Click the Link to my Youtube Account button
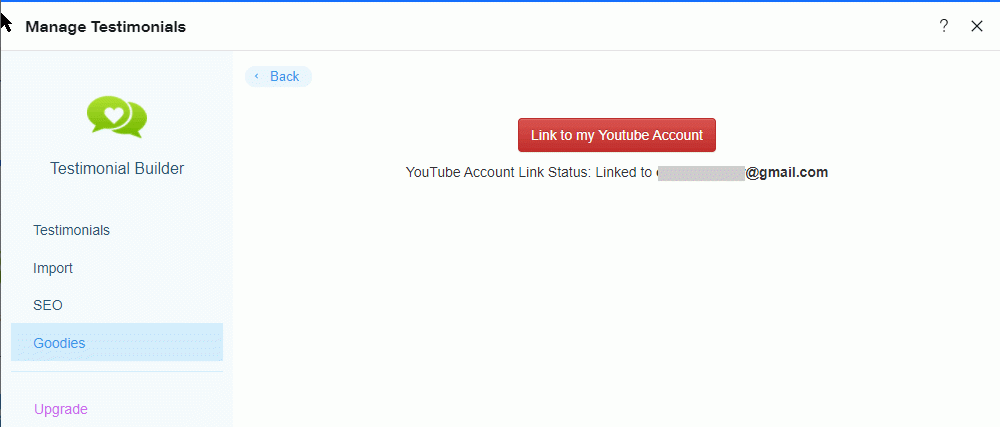1000x427 pixels. (x=617, y=135)
